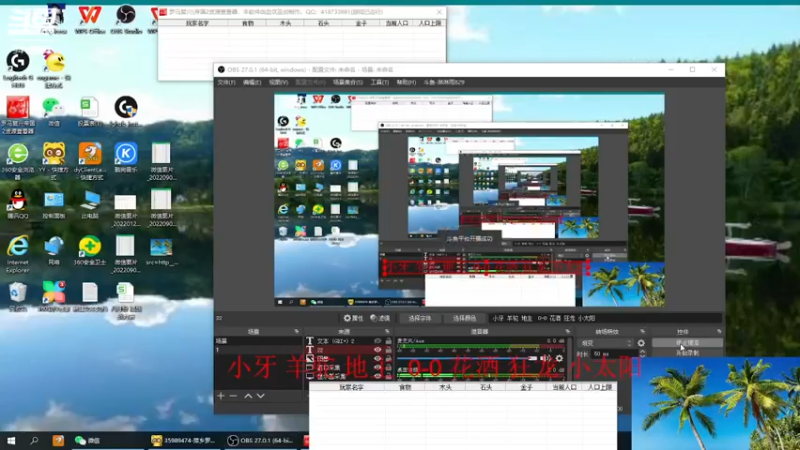Open the 工具(T) menu in OBS

pos(379,82)
